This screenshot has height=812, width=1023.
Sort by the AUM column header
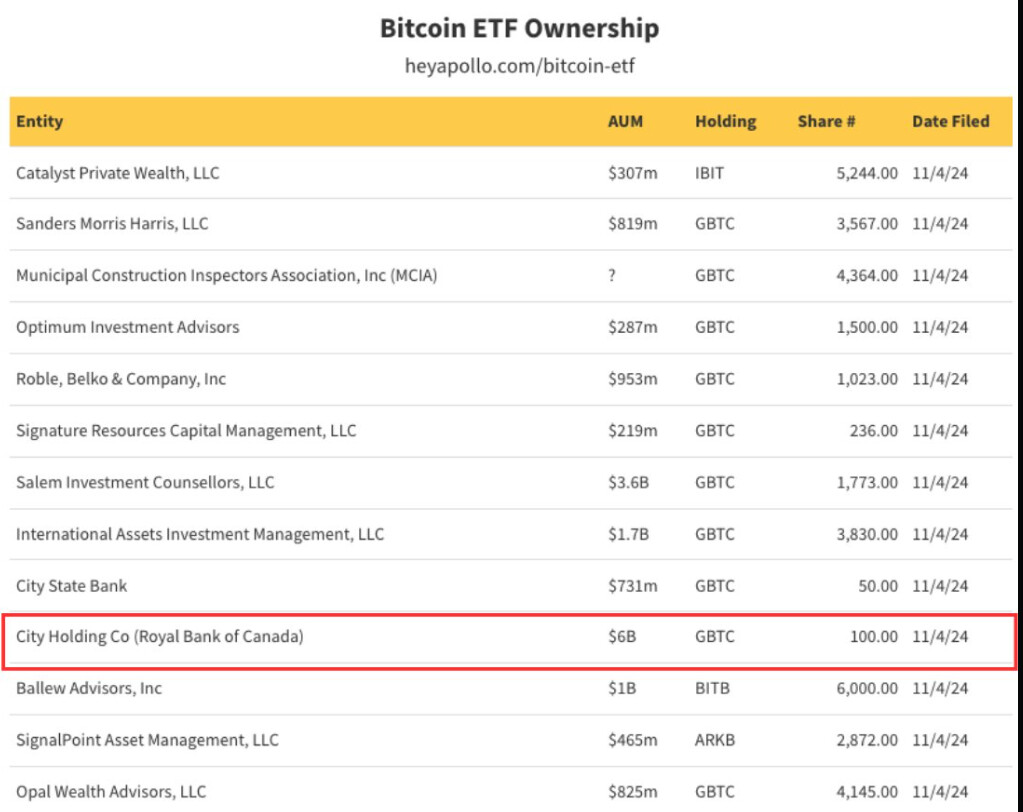pos(625,121)
